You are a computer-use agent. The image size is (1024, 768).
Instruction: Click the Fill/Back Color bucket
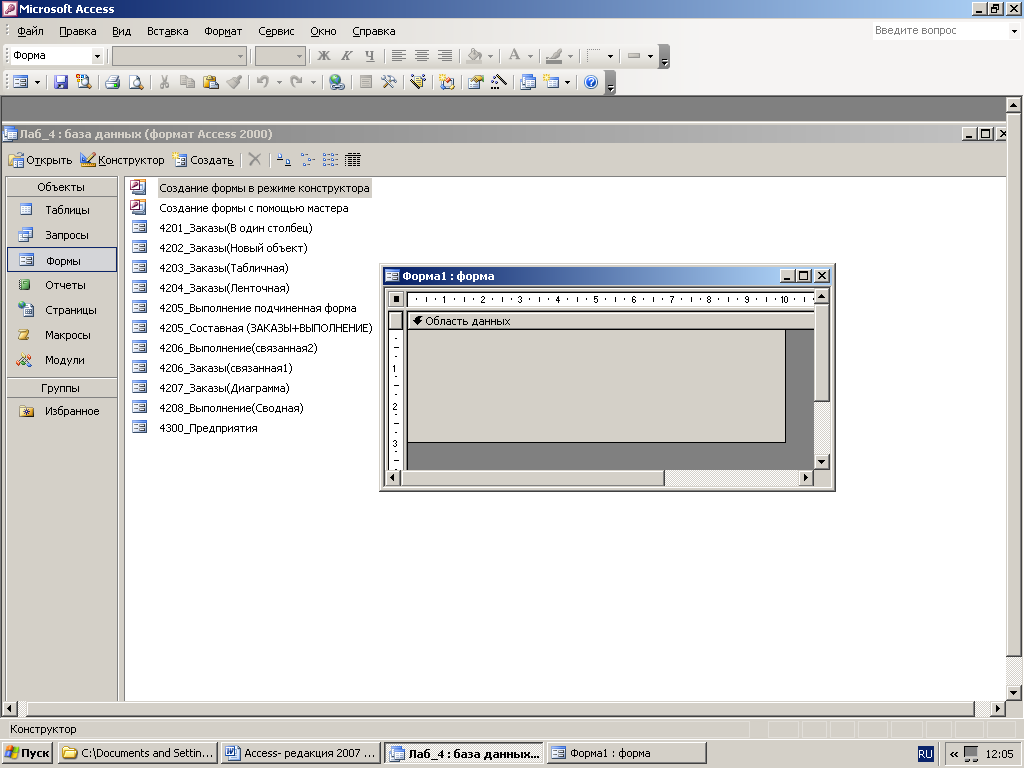475,56
